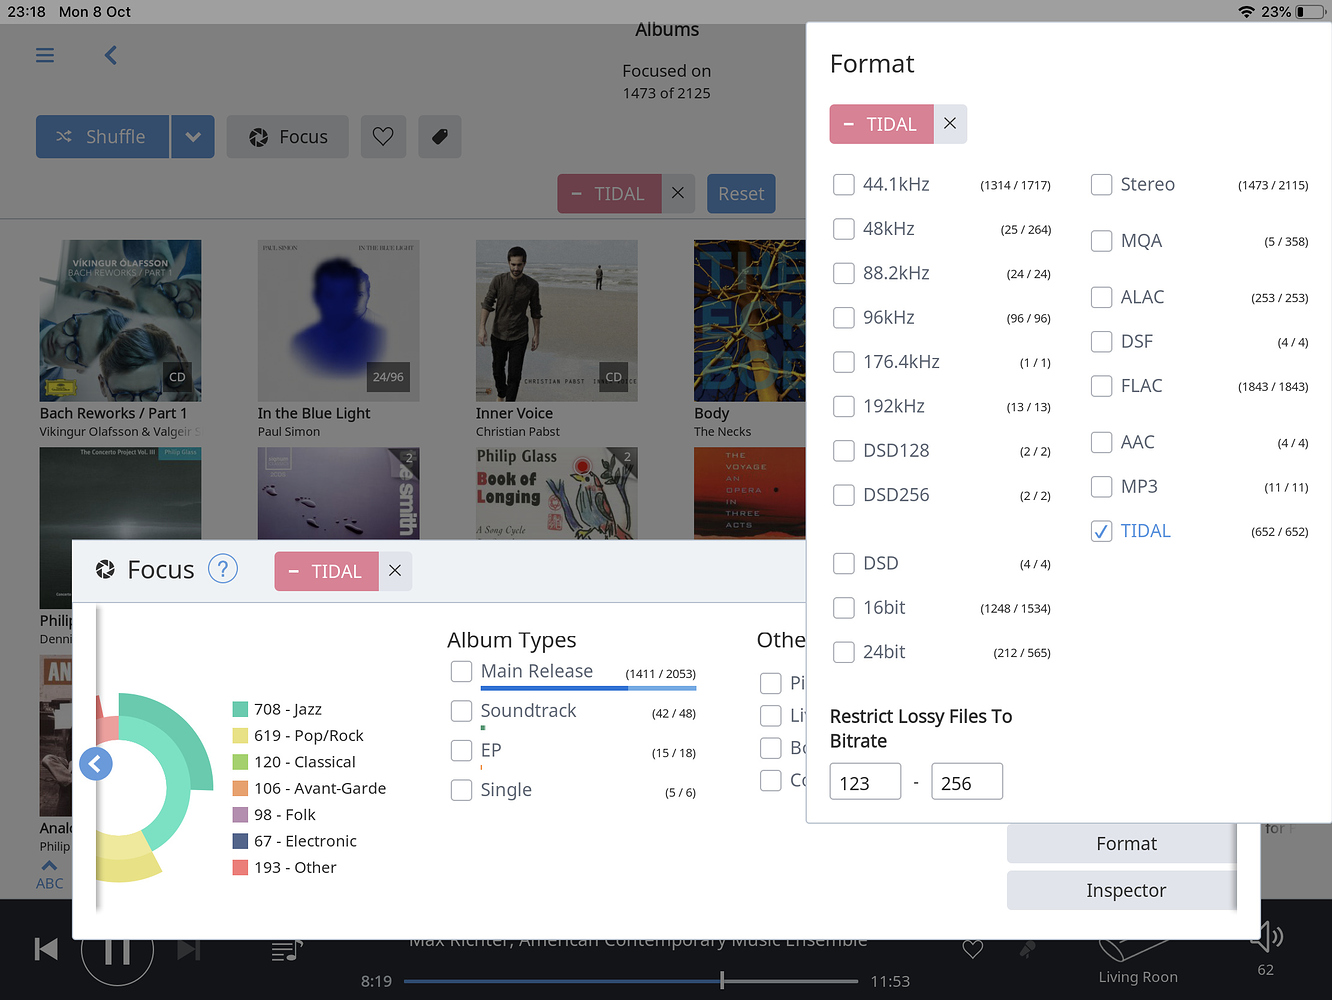Open the play queue icon
1332x1000 pixels.
pyautogui.click(x=287, y=951)
